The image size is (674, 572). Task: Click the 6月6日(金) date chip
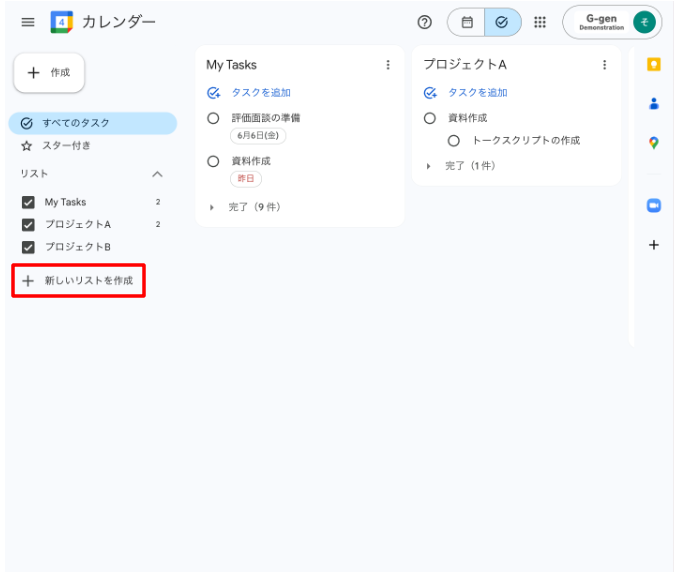[258, 135]
